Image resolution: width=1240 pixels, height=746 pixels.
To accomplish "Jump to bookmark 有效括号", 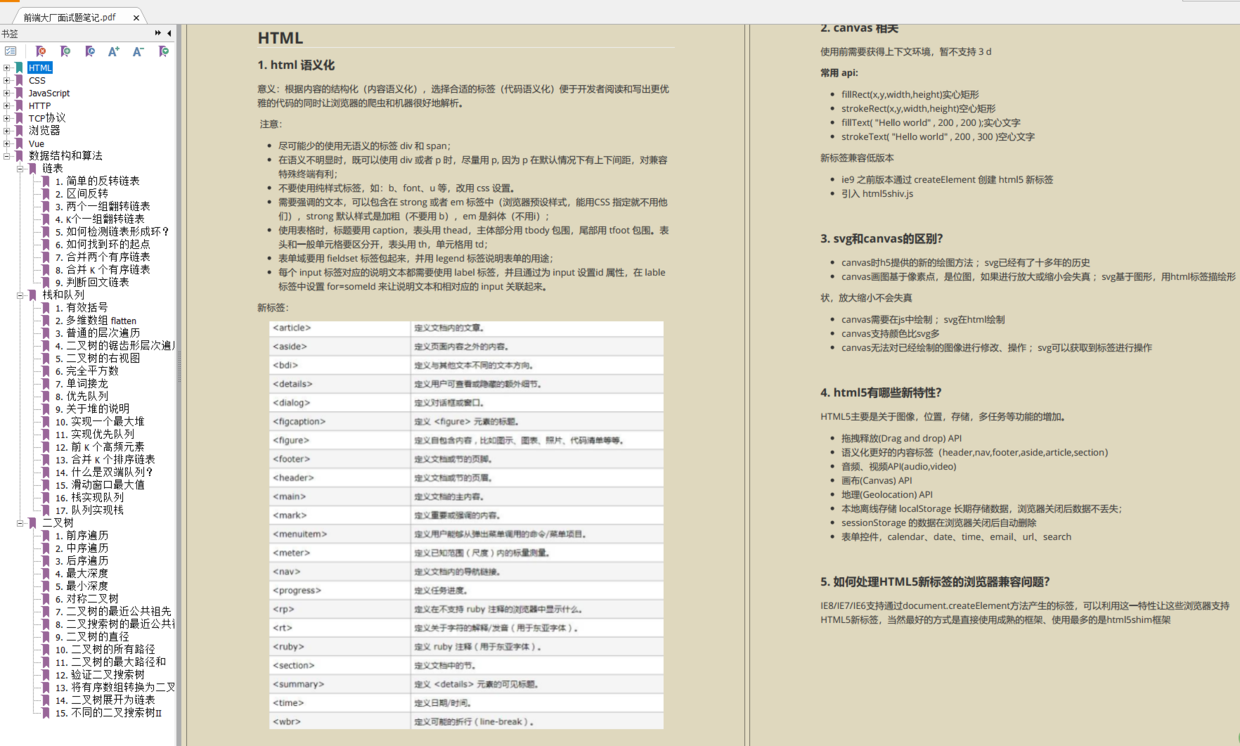I will [x=81, y=308].
